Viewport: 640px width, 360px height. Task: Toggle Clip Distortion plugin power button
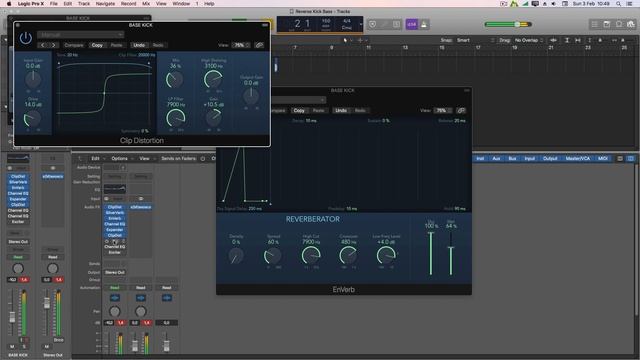pos(25,38)
